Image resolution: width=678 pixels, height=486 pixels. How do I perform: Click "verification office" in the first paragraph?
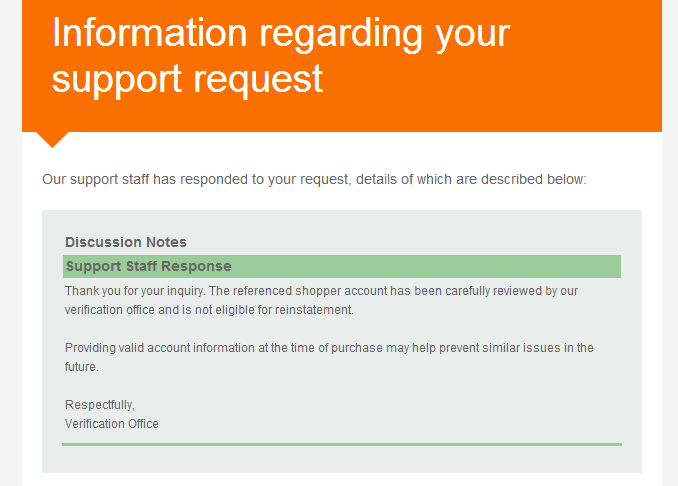[x=110, y=310]
